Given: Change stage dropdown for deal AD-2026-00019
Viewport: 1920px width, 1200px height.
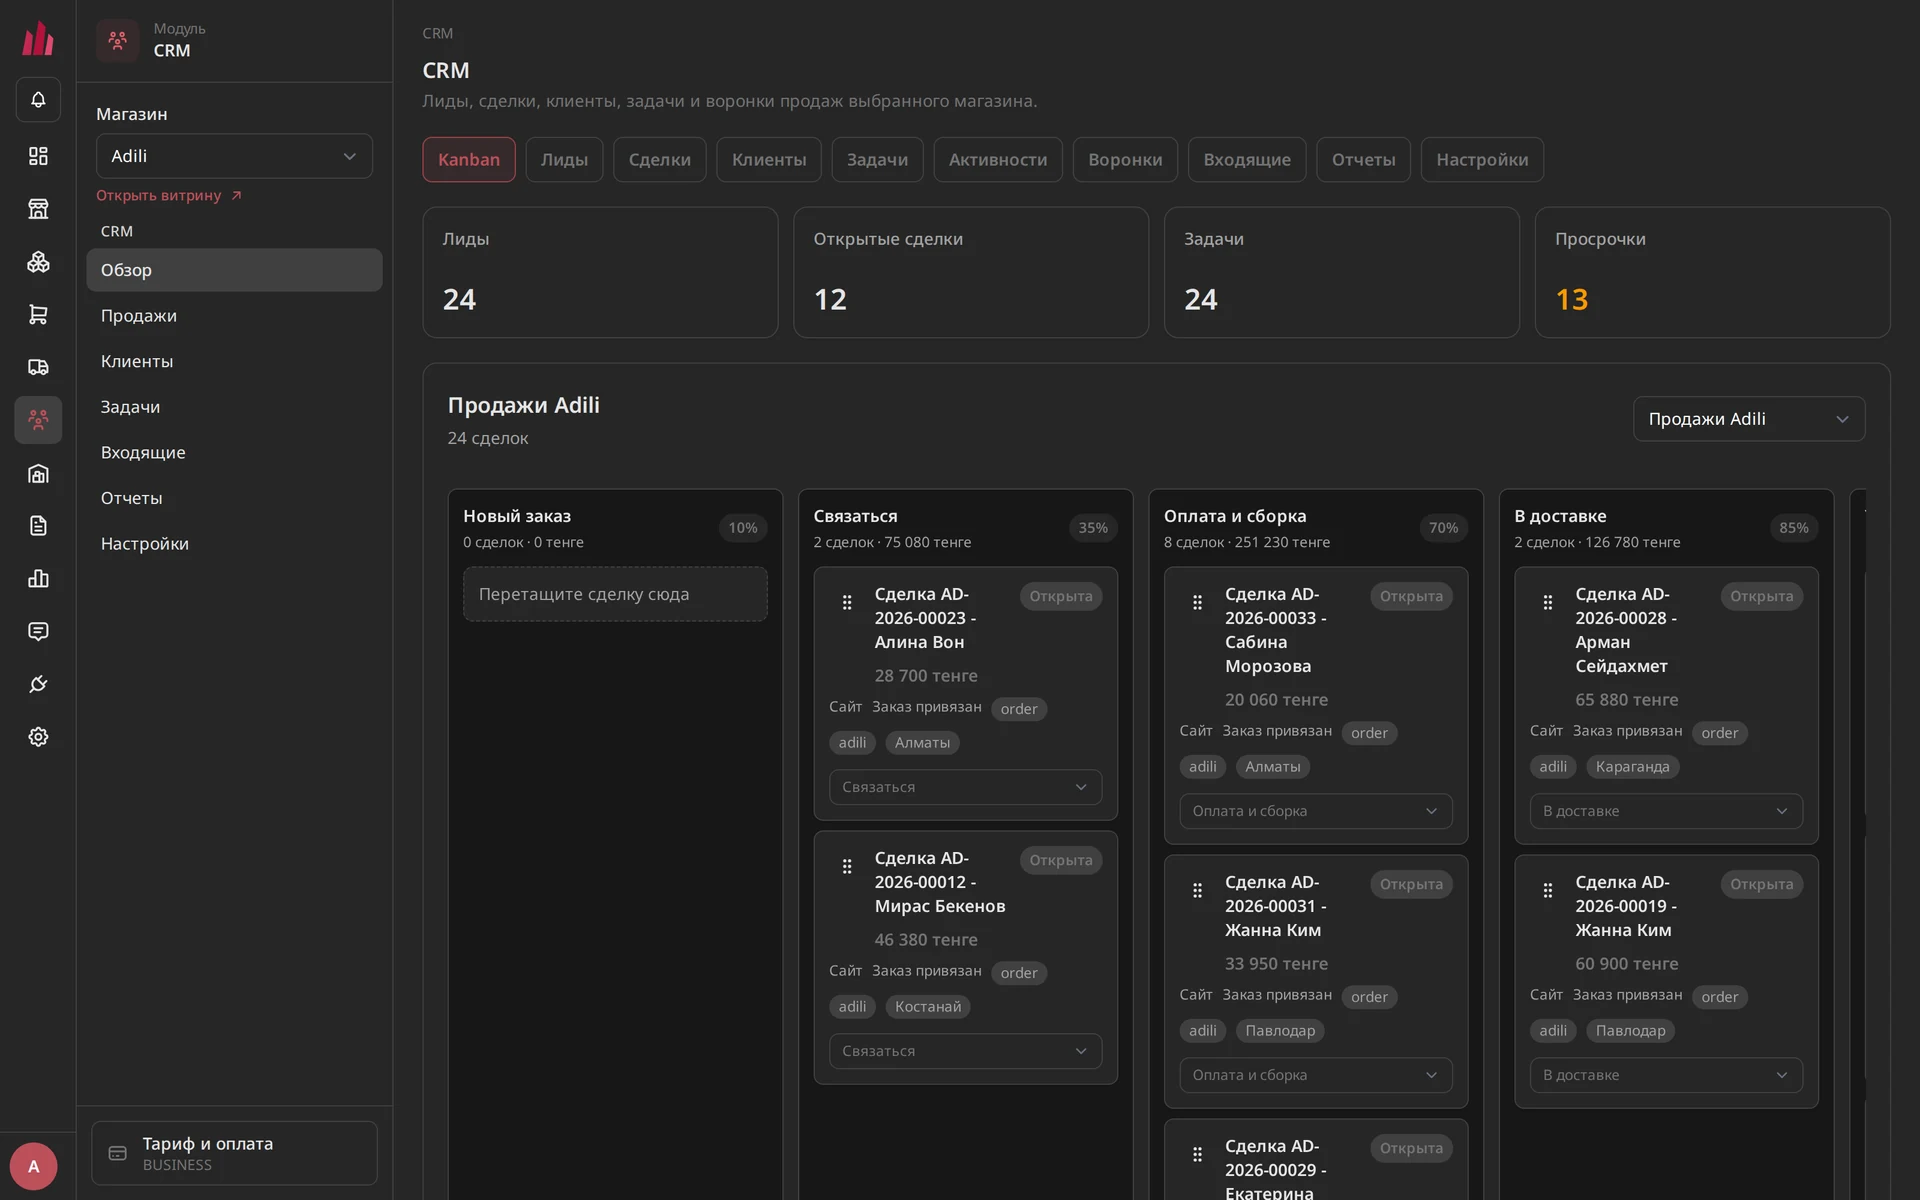Looking at the screenshot, I should pyautogui.click(x=1666, y=1075).
